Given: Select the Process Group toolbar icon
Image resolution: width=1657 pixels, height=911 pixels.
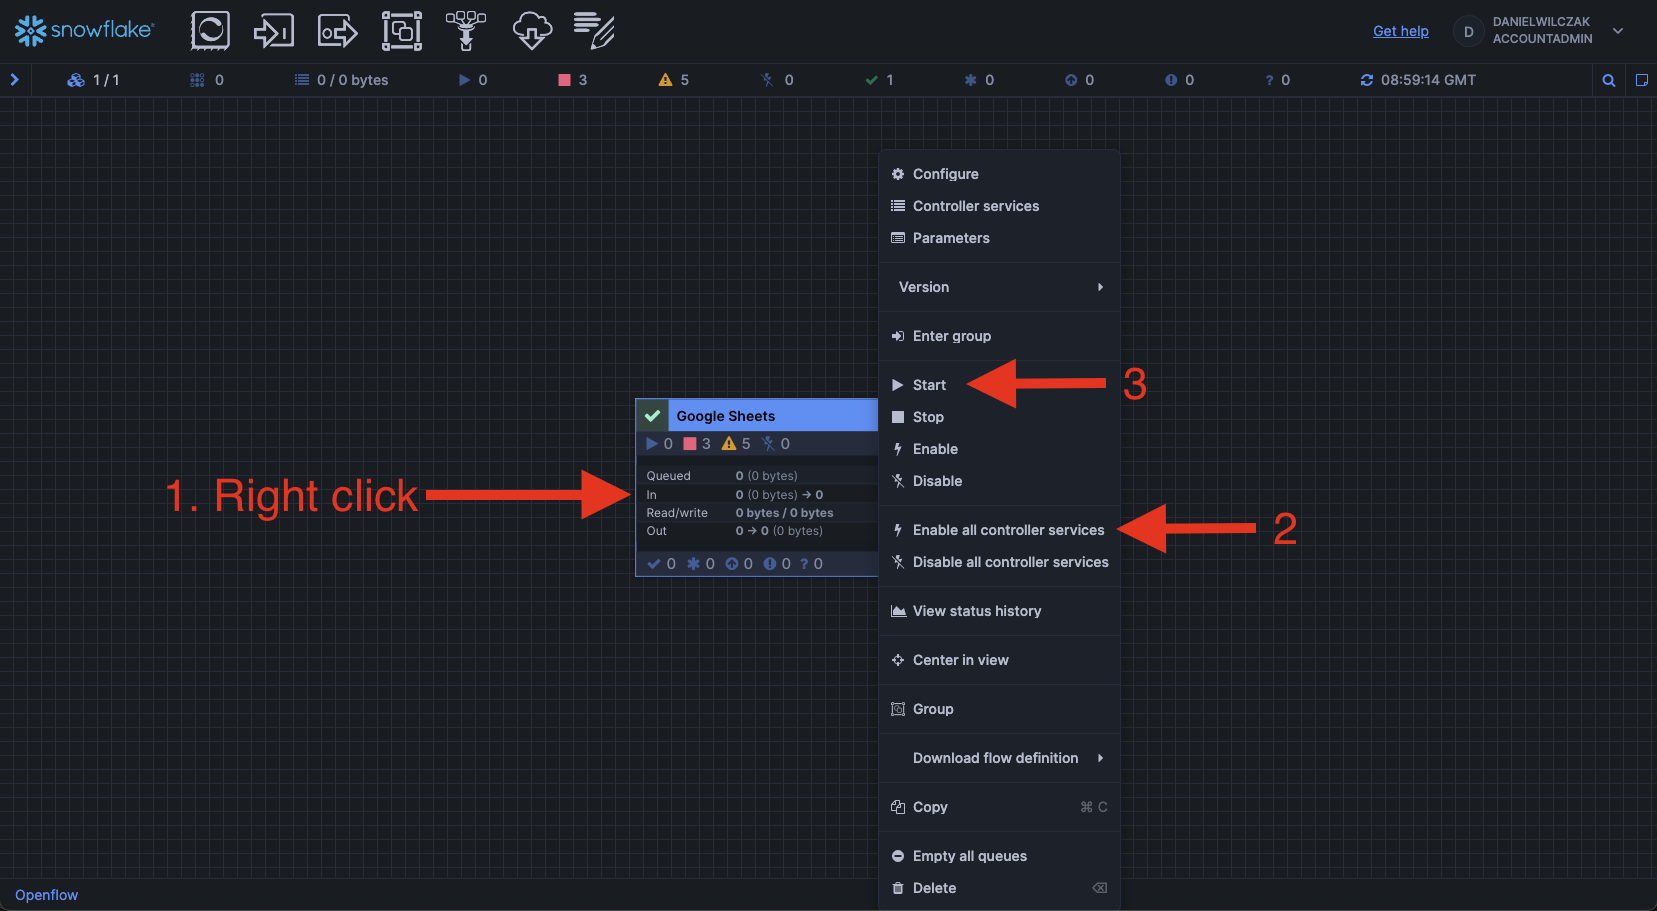Looking at the screenshot, I should click(x=402, y=31).
